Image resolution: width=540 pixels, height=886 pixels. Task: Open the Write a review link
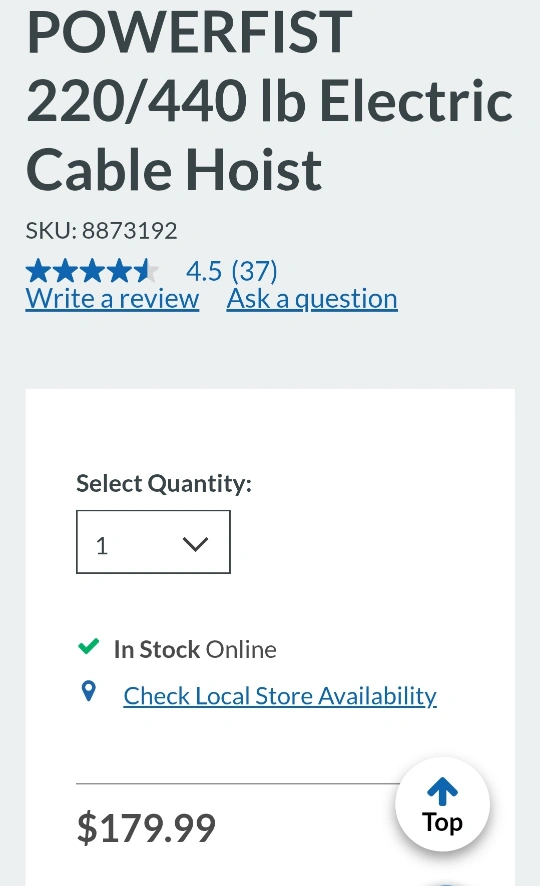tap(112, 298)
